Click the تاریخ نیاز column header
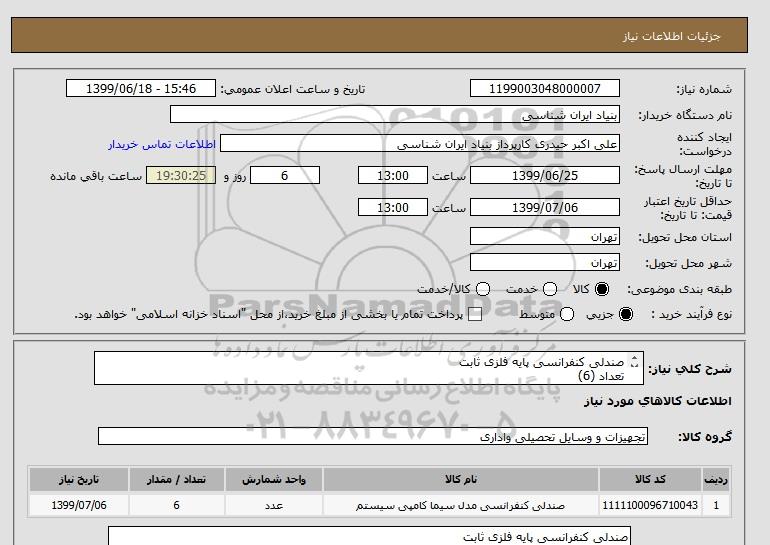The height and width of the screenshot is (545, 770). point(79,479)
